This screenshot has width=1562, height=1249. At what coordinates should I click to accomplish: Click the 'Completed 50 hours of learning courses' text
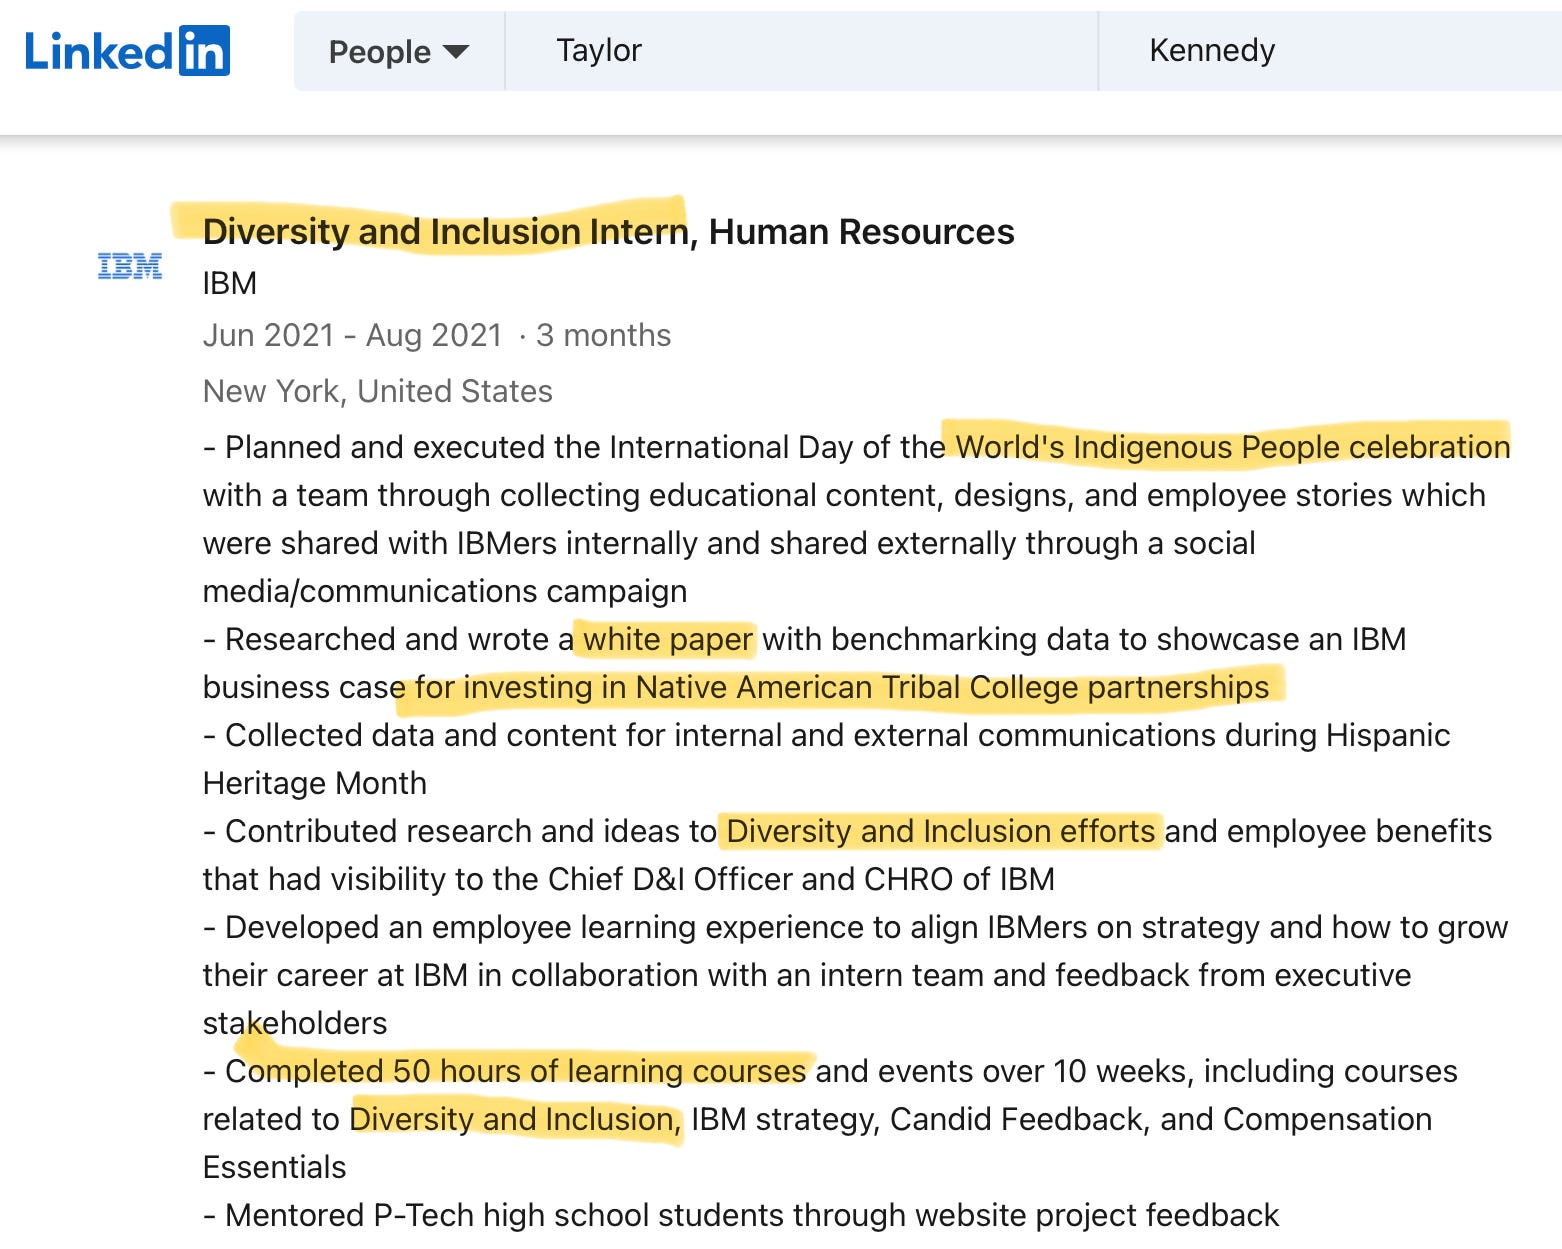click(x=516, y=1071)
